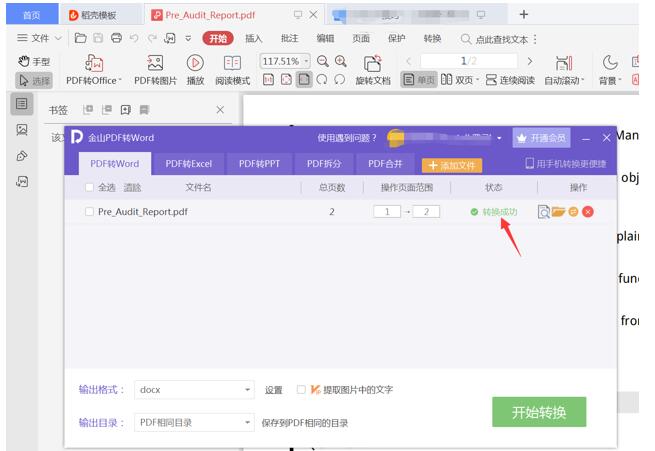Open the account name dropdown arrow

tap(499, 138)
